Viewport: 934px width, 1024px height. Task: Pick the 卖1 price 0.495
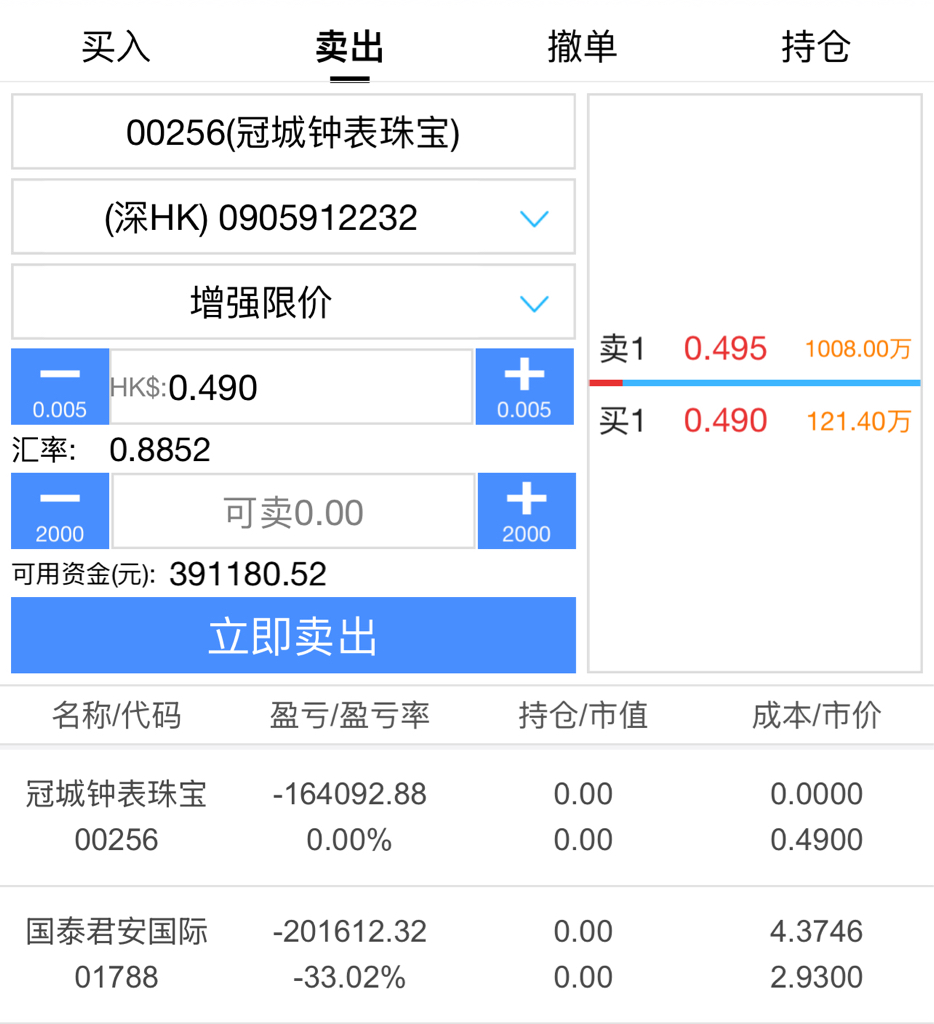click(x=725, y=349)
